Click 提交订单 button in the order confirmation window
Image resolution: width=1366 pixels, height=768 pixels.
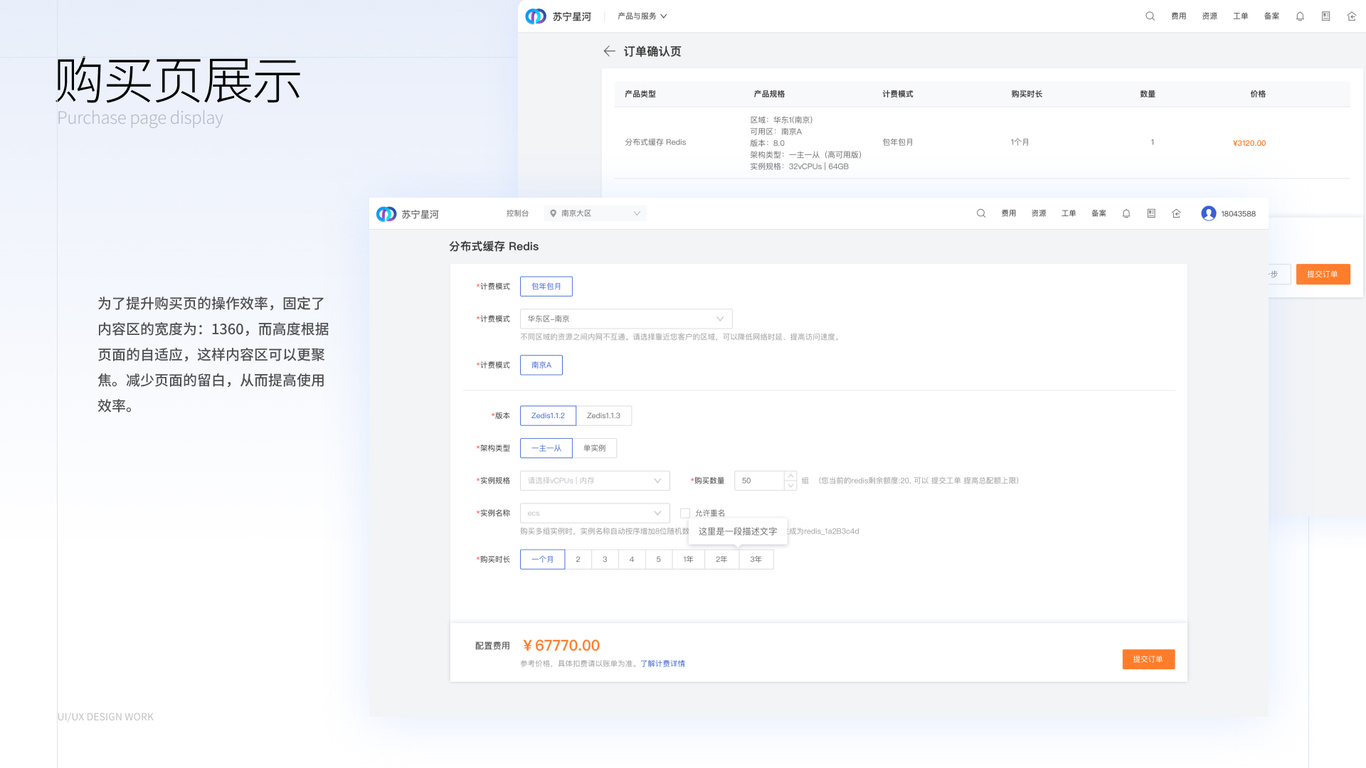click(x=1323, y=274)
